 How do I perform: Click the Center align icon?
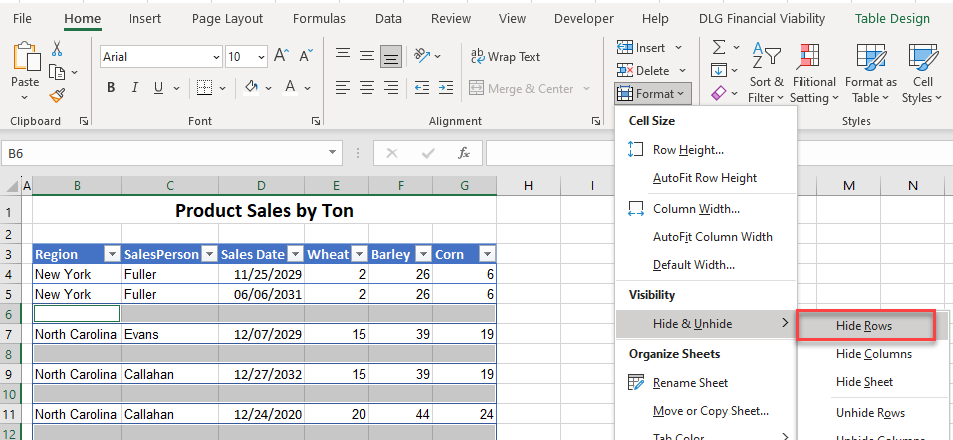(367, 88)
